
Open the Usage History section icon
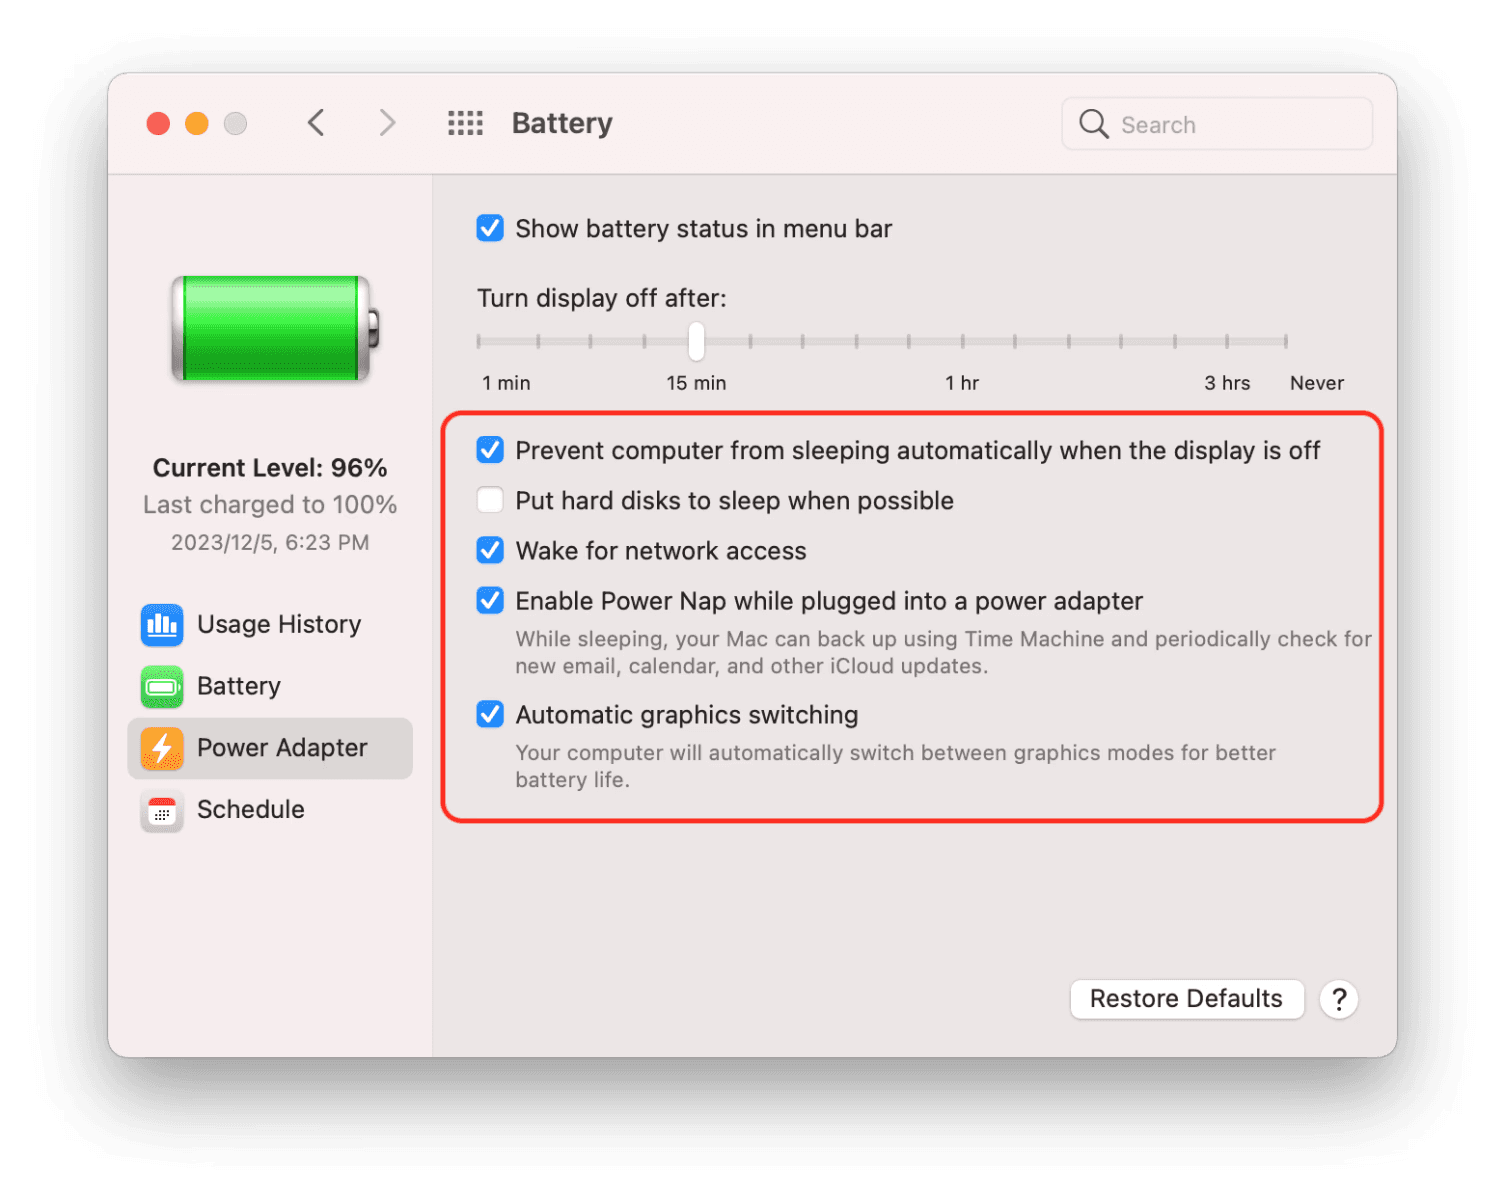161,624
